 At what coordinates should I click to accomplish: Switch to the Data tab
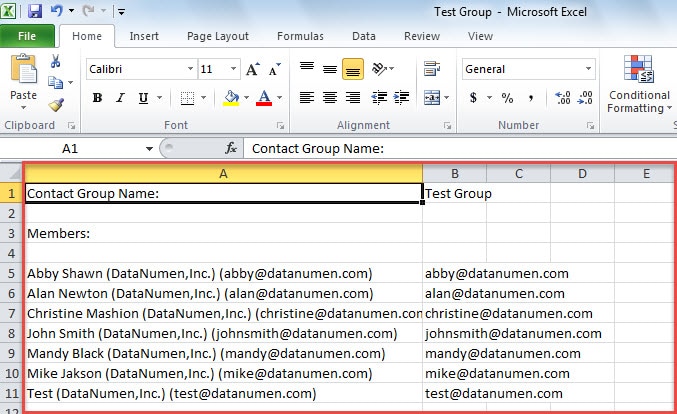[x=364, y=36]
